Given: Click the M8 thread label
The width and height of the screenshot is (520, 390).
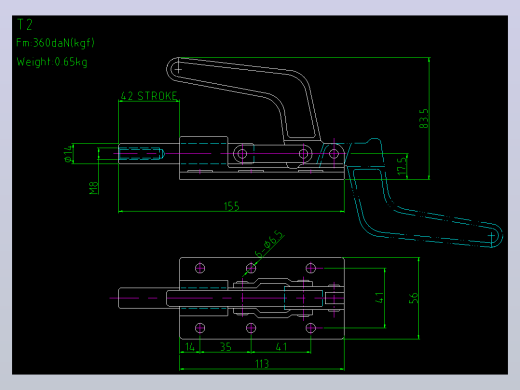Looking at the screenshot, I should click(94, 188).
